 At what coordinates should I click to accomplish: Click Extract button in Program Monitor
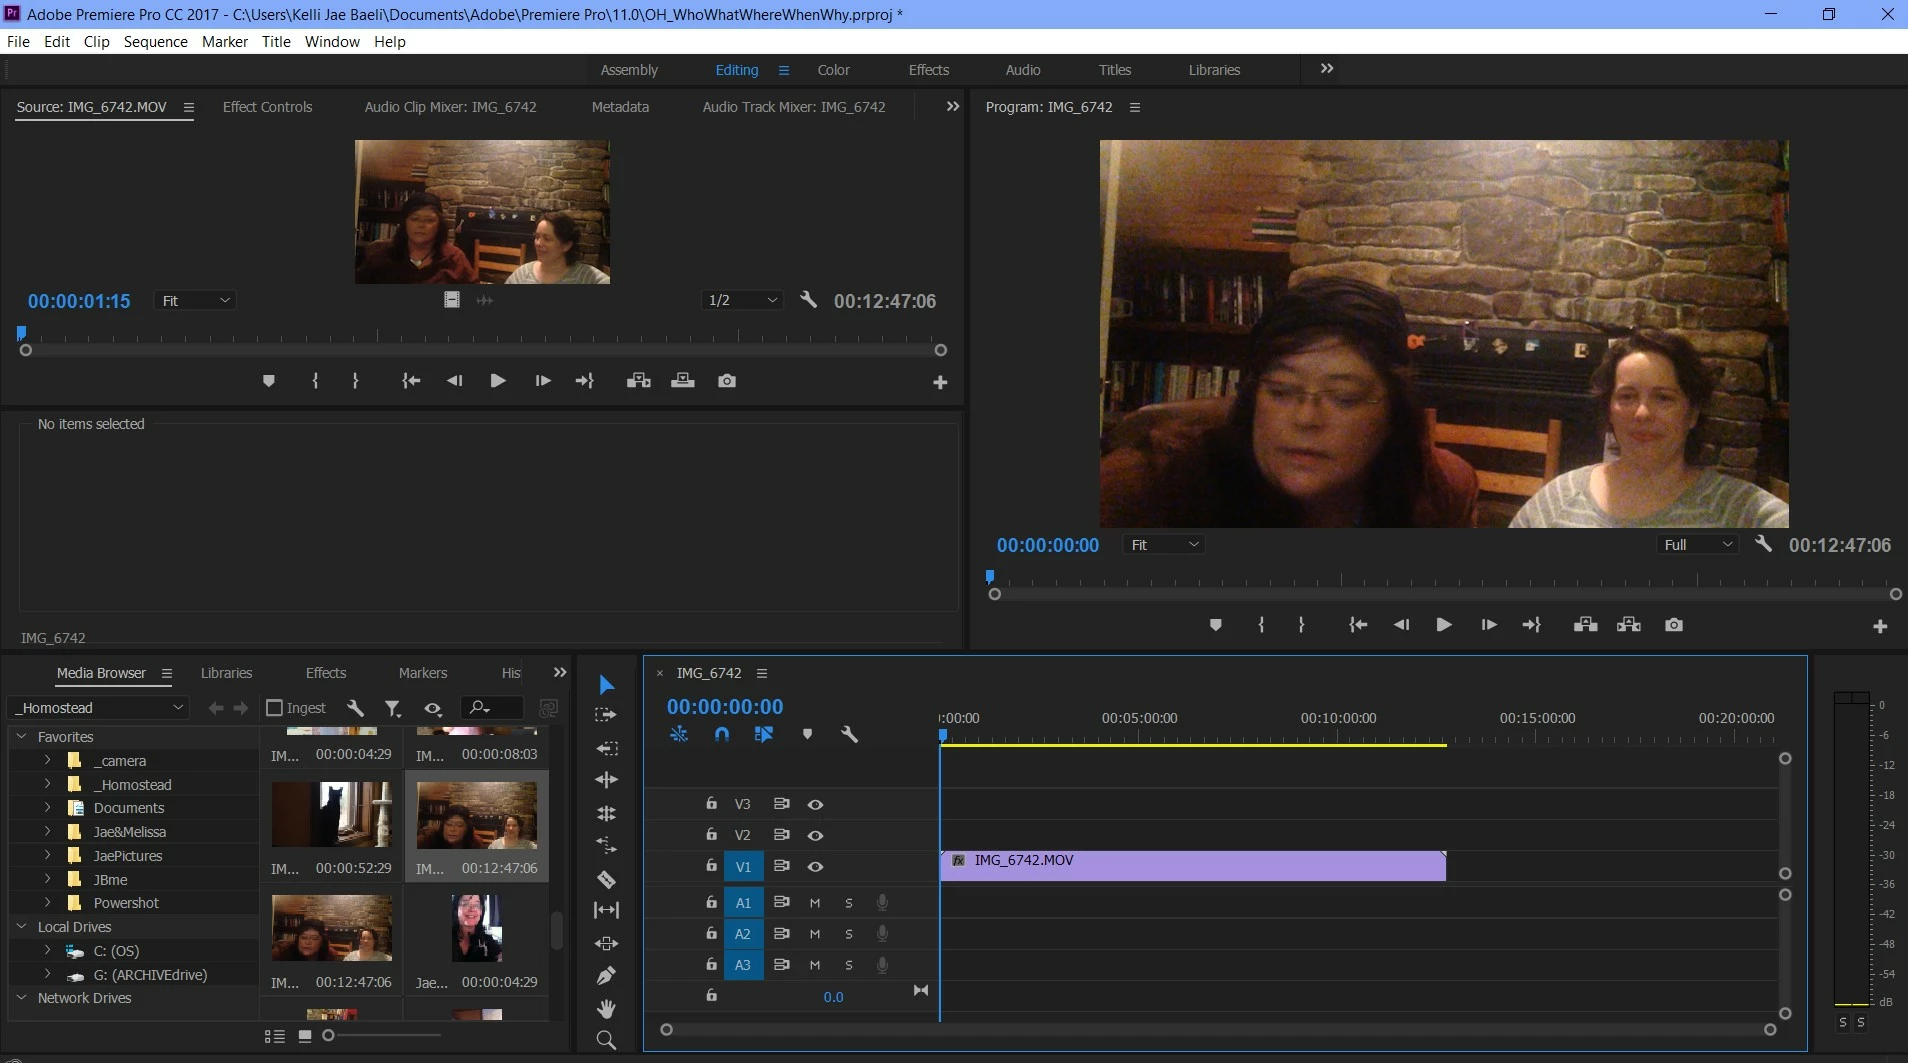click(1629, 625)
